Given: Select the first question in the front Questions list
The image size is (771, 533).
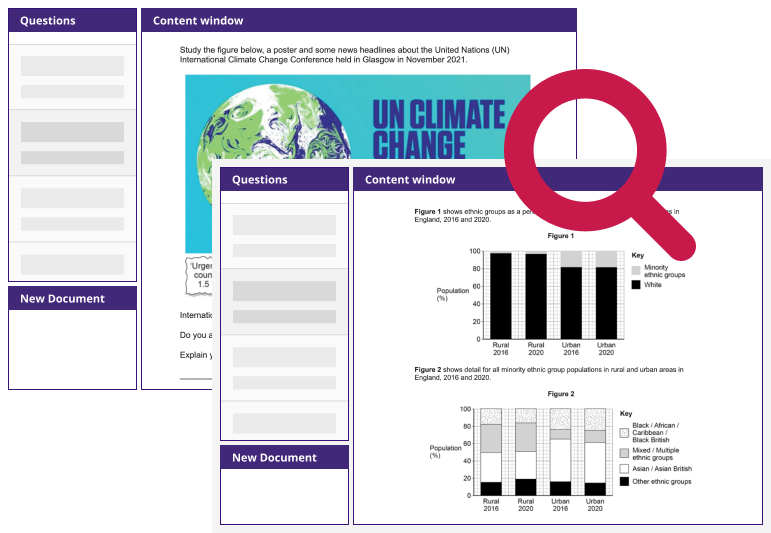Looking at the screenshot, I should coord(284,236).
